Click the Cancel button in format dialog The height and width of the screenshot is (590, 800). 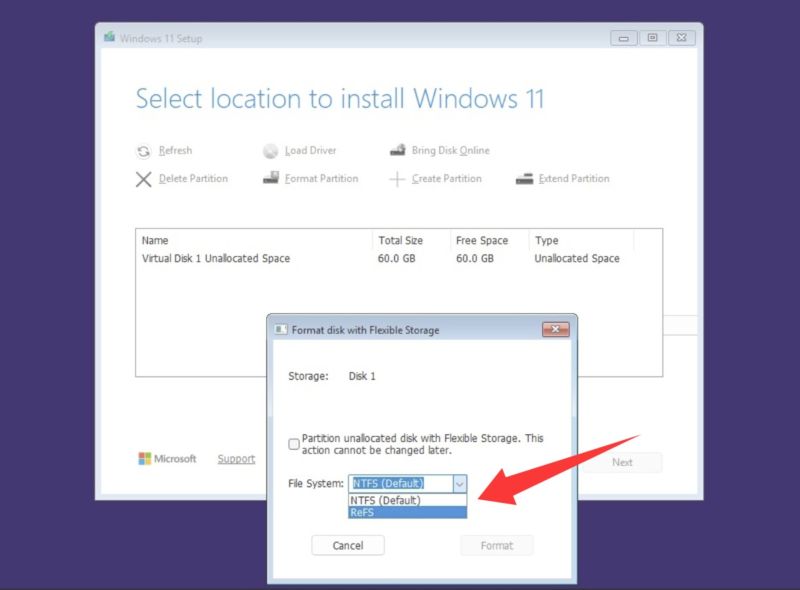coord(348,546)
